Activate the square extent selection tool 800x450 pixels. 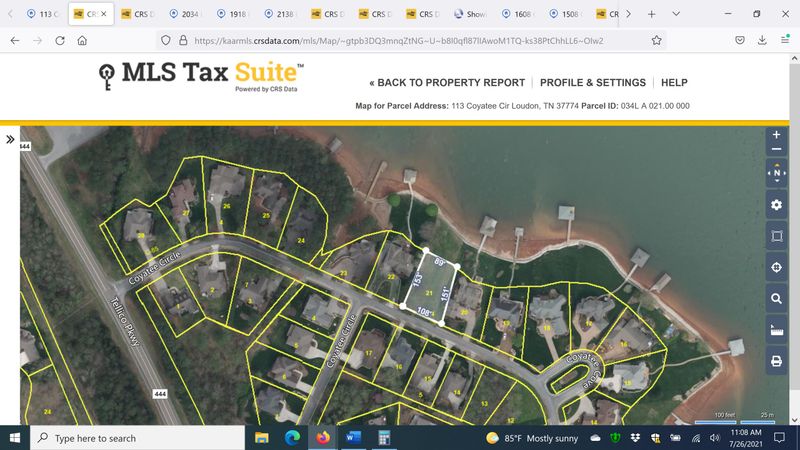[x=777, y=236]
